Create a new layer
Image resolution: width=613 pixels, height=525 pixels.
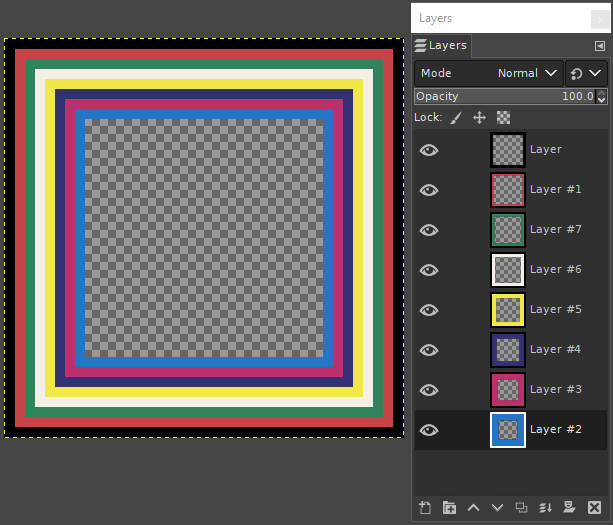[x=425, y=507]
